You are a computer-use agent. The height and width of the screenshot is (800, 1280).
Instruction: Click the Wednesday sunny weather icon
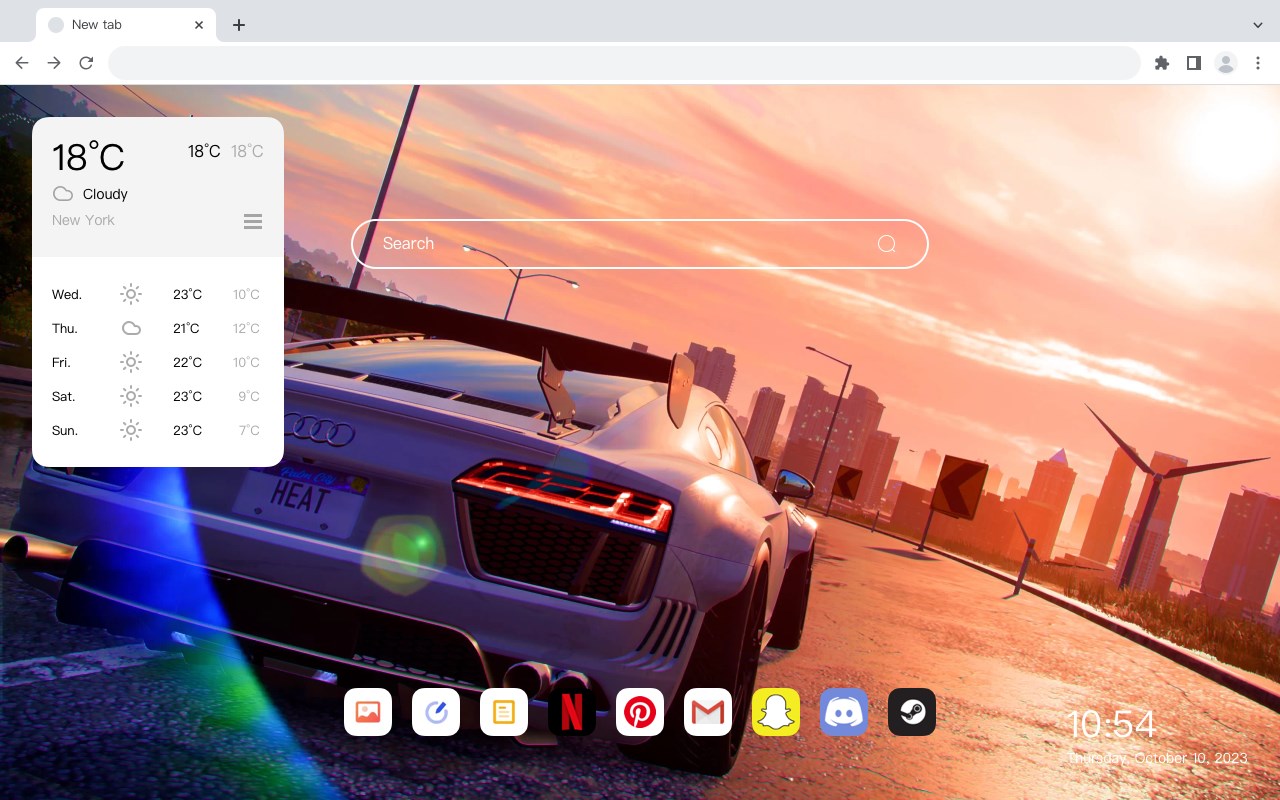(131, 294)
